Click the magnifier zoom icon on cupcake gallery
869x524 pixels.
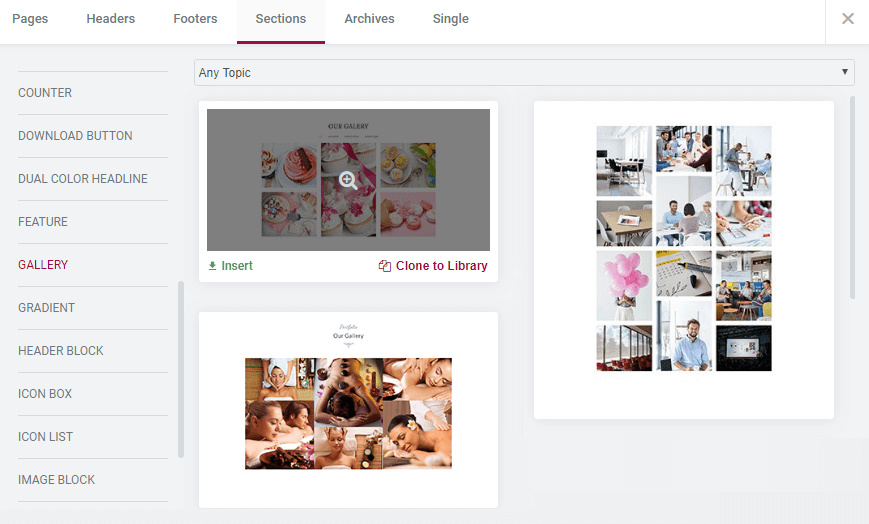pyautogui.click(x=348, y=180)
